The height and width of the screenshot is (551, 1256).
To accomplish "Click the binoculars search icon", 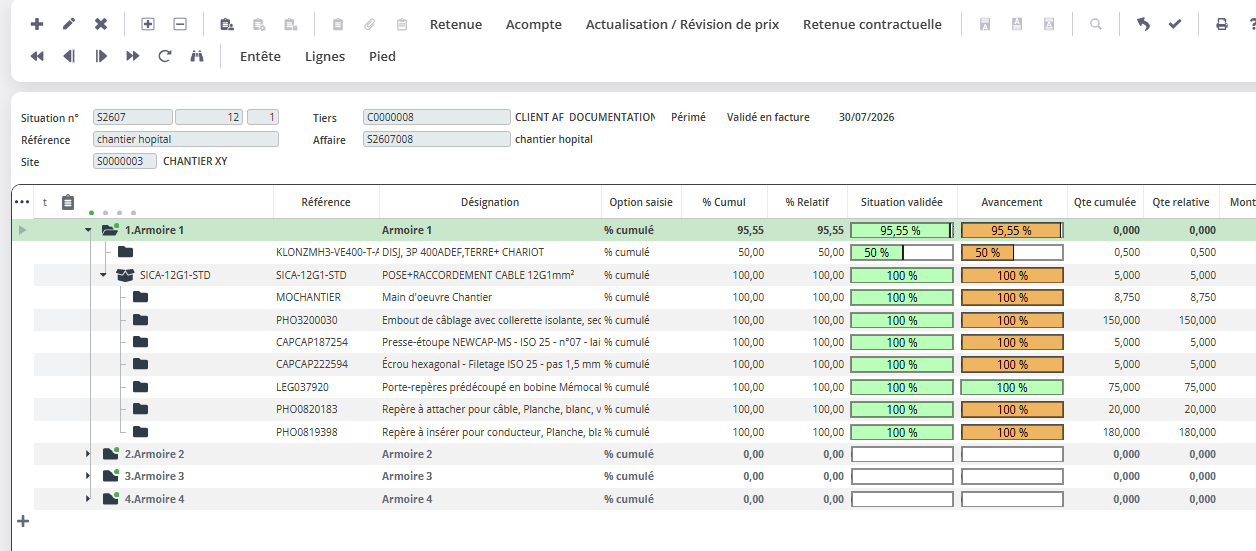I will point(197,57).
